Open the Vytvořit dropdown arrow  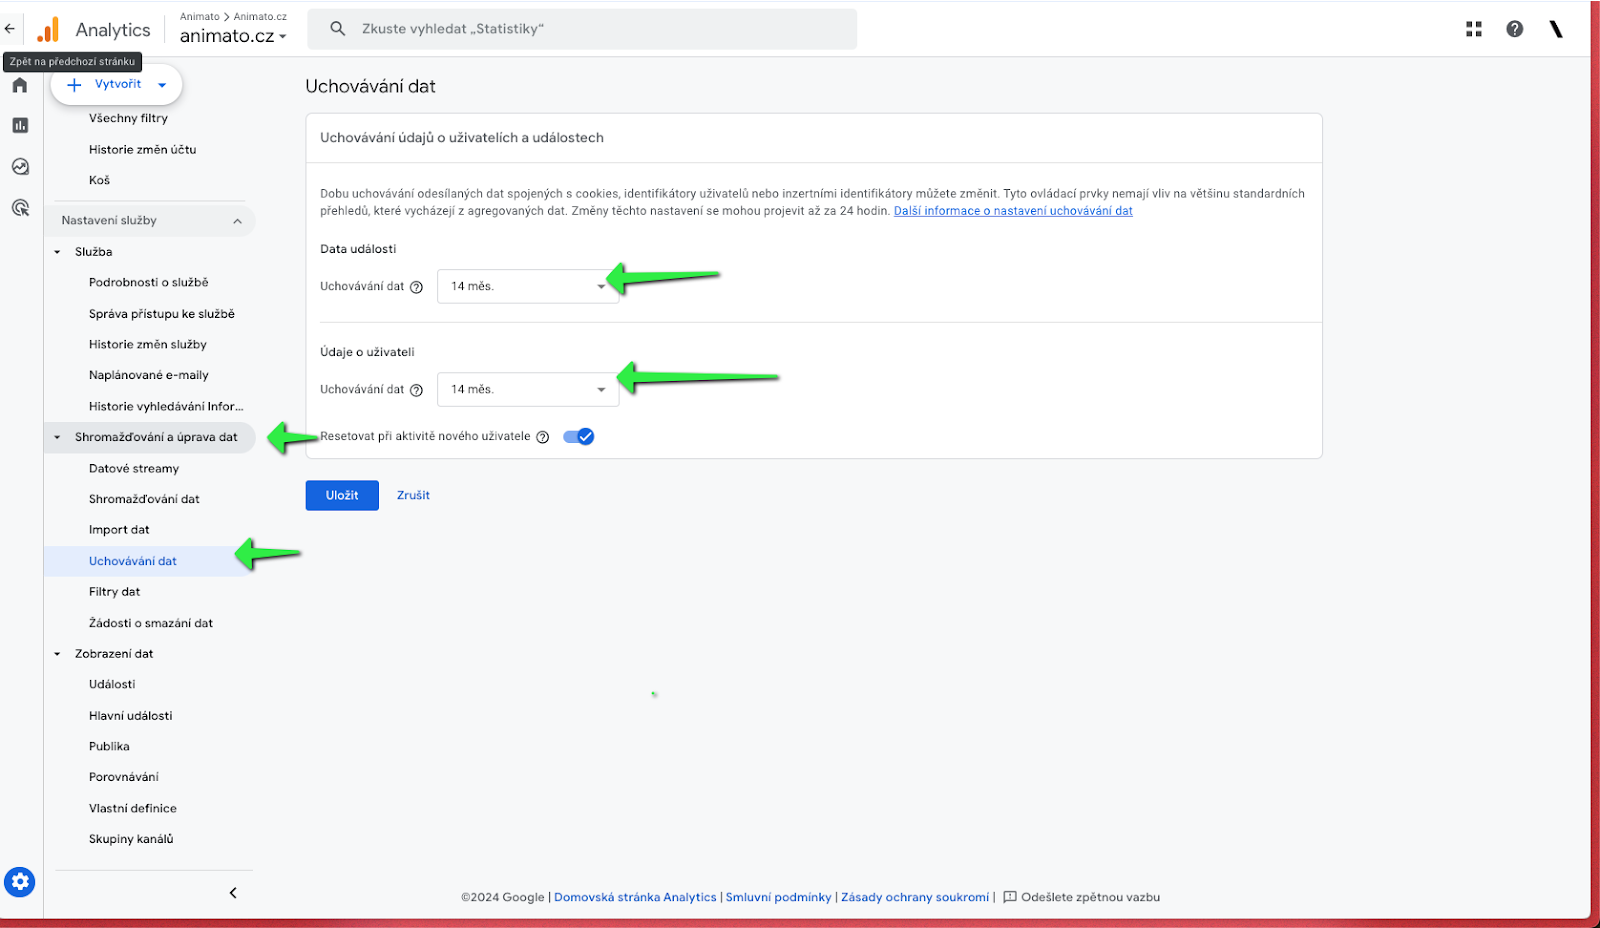[162, 85]
